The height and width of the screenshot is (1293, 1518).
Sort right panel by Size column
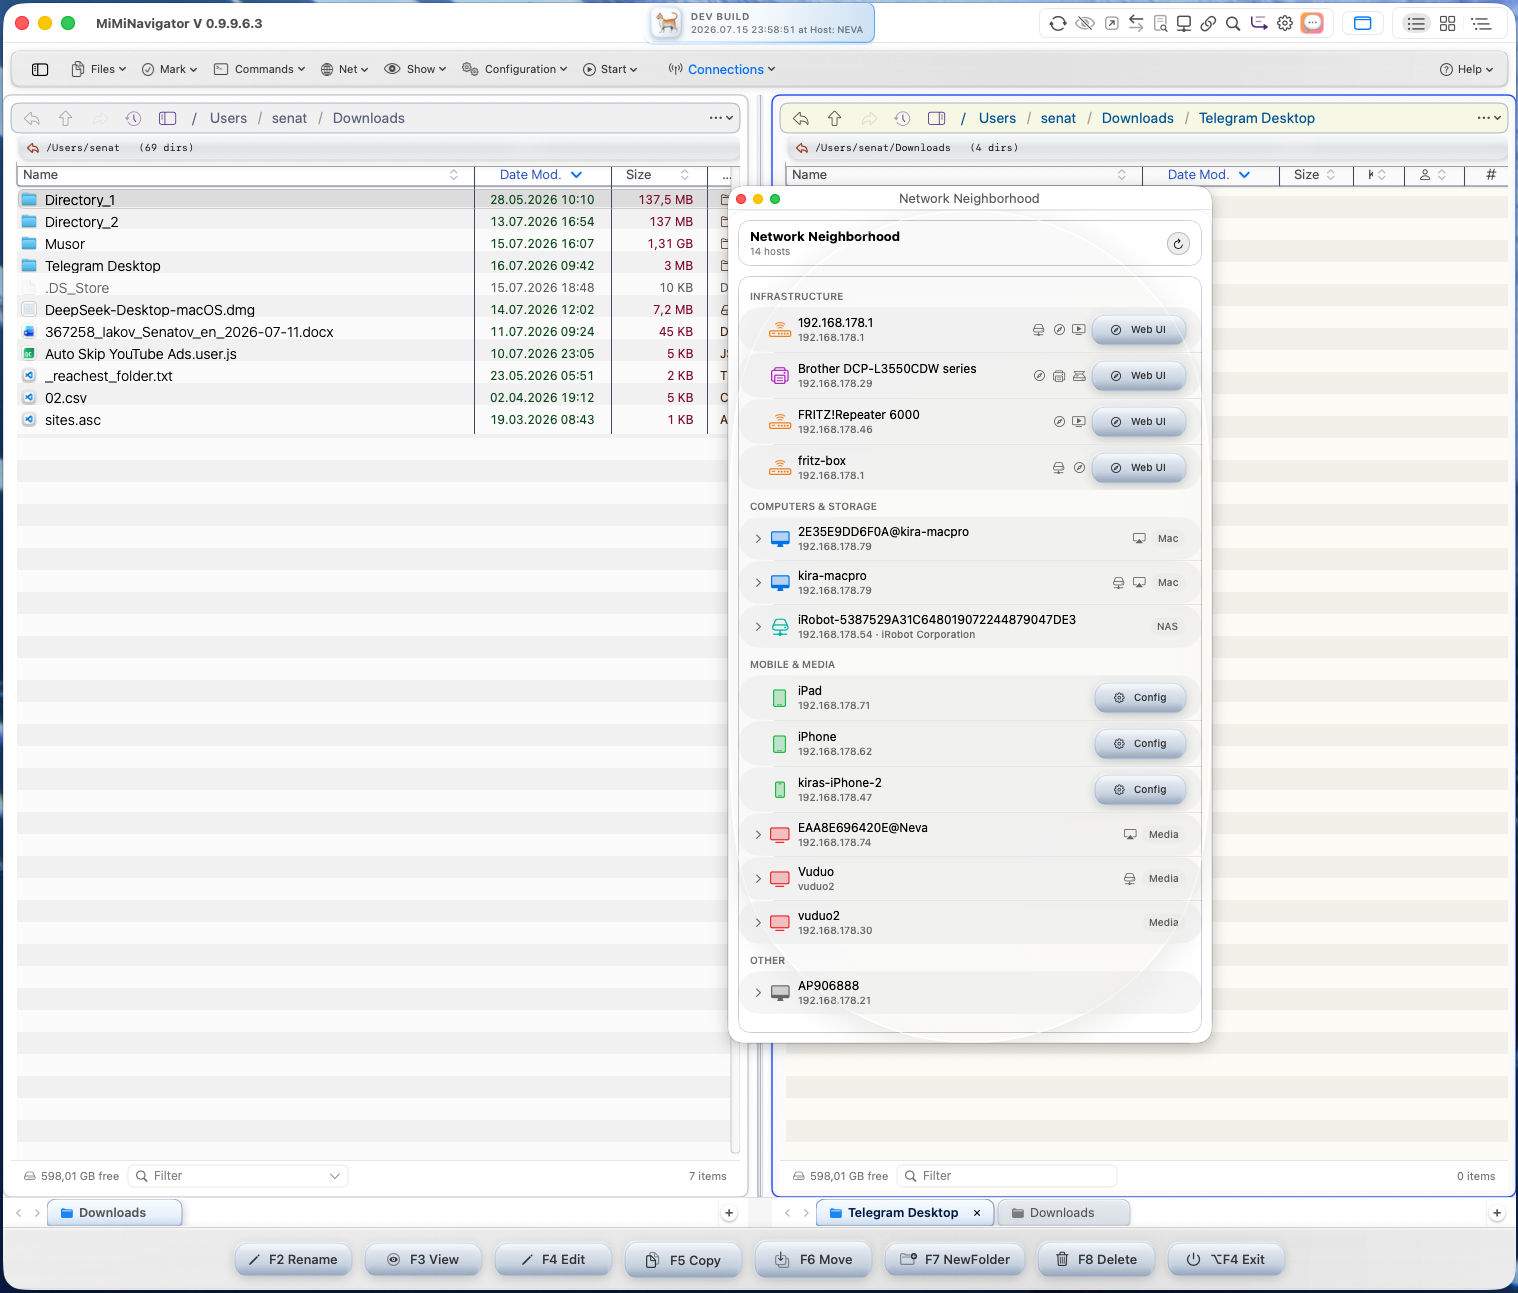coord(1316,175)
